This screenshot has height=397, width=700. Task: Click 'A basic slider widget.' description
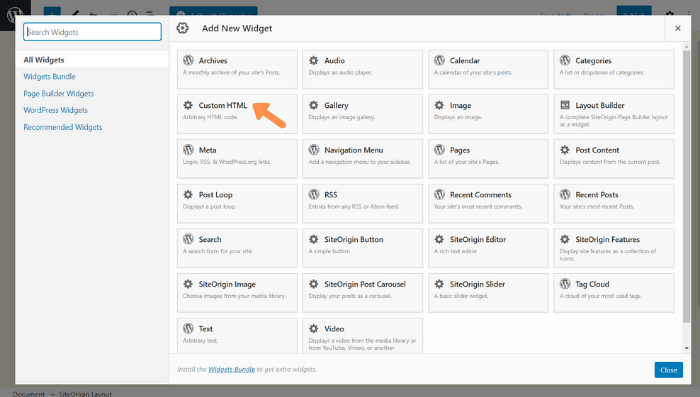(461, 296)
